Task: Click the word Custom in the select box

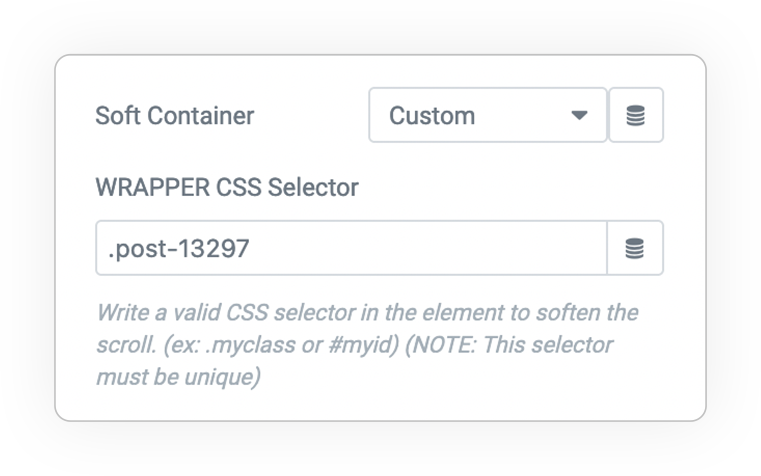Action: click(432, 115)
